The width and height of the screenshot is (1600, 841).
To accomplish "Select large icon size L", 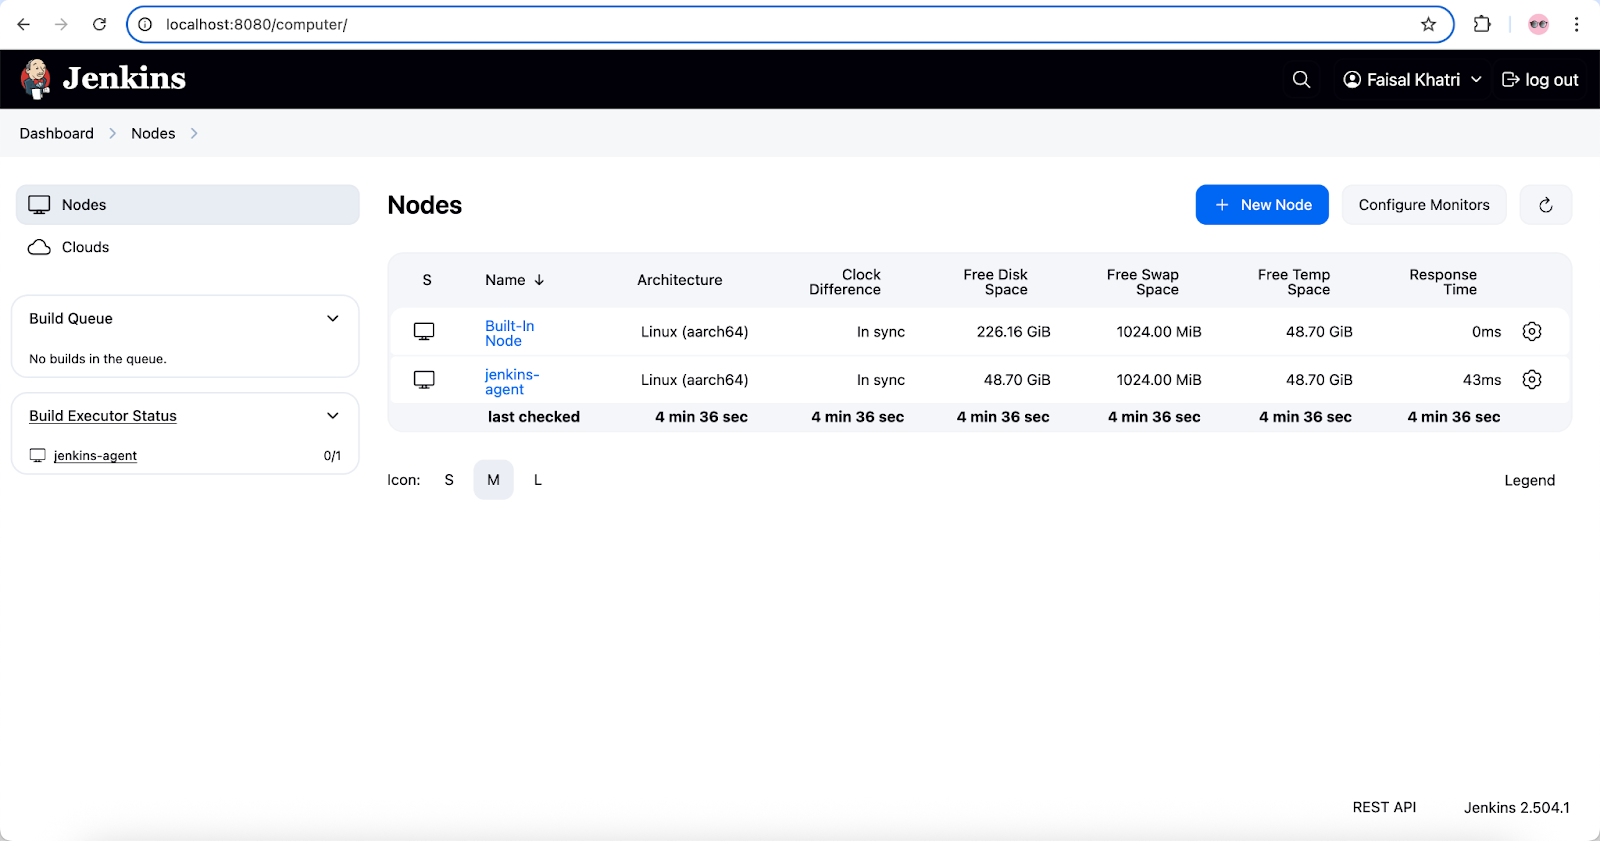I will (x=537, y=480).
